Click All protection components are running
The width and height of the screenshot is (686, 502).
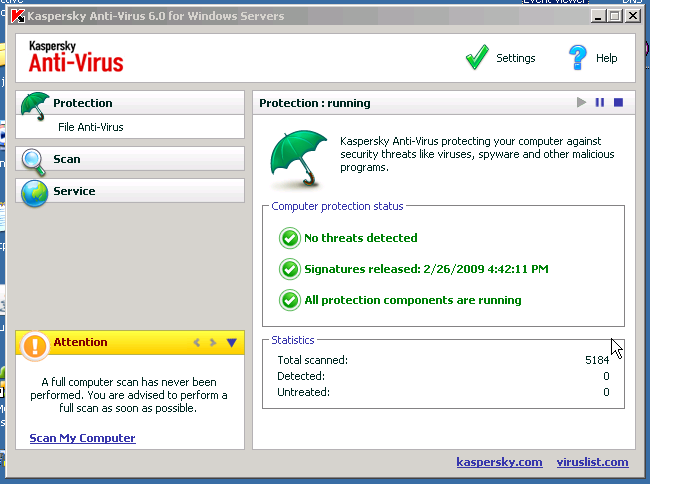click(413, 300)
